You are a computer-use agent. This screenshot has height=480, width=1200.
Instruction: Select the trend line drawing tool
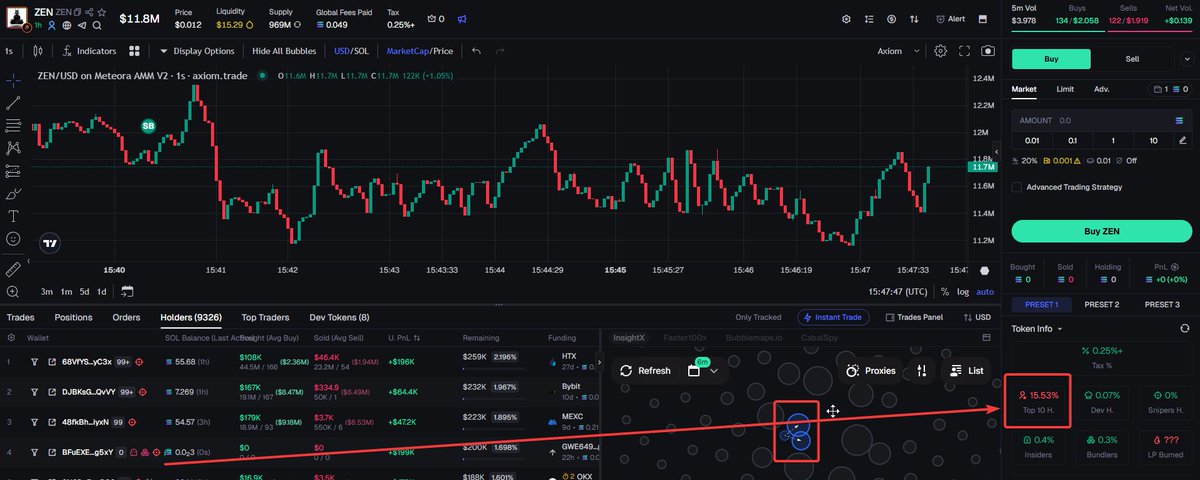(13, 102)
